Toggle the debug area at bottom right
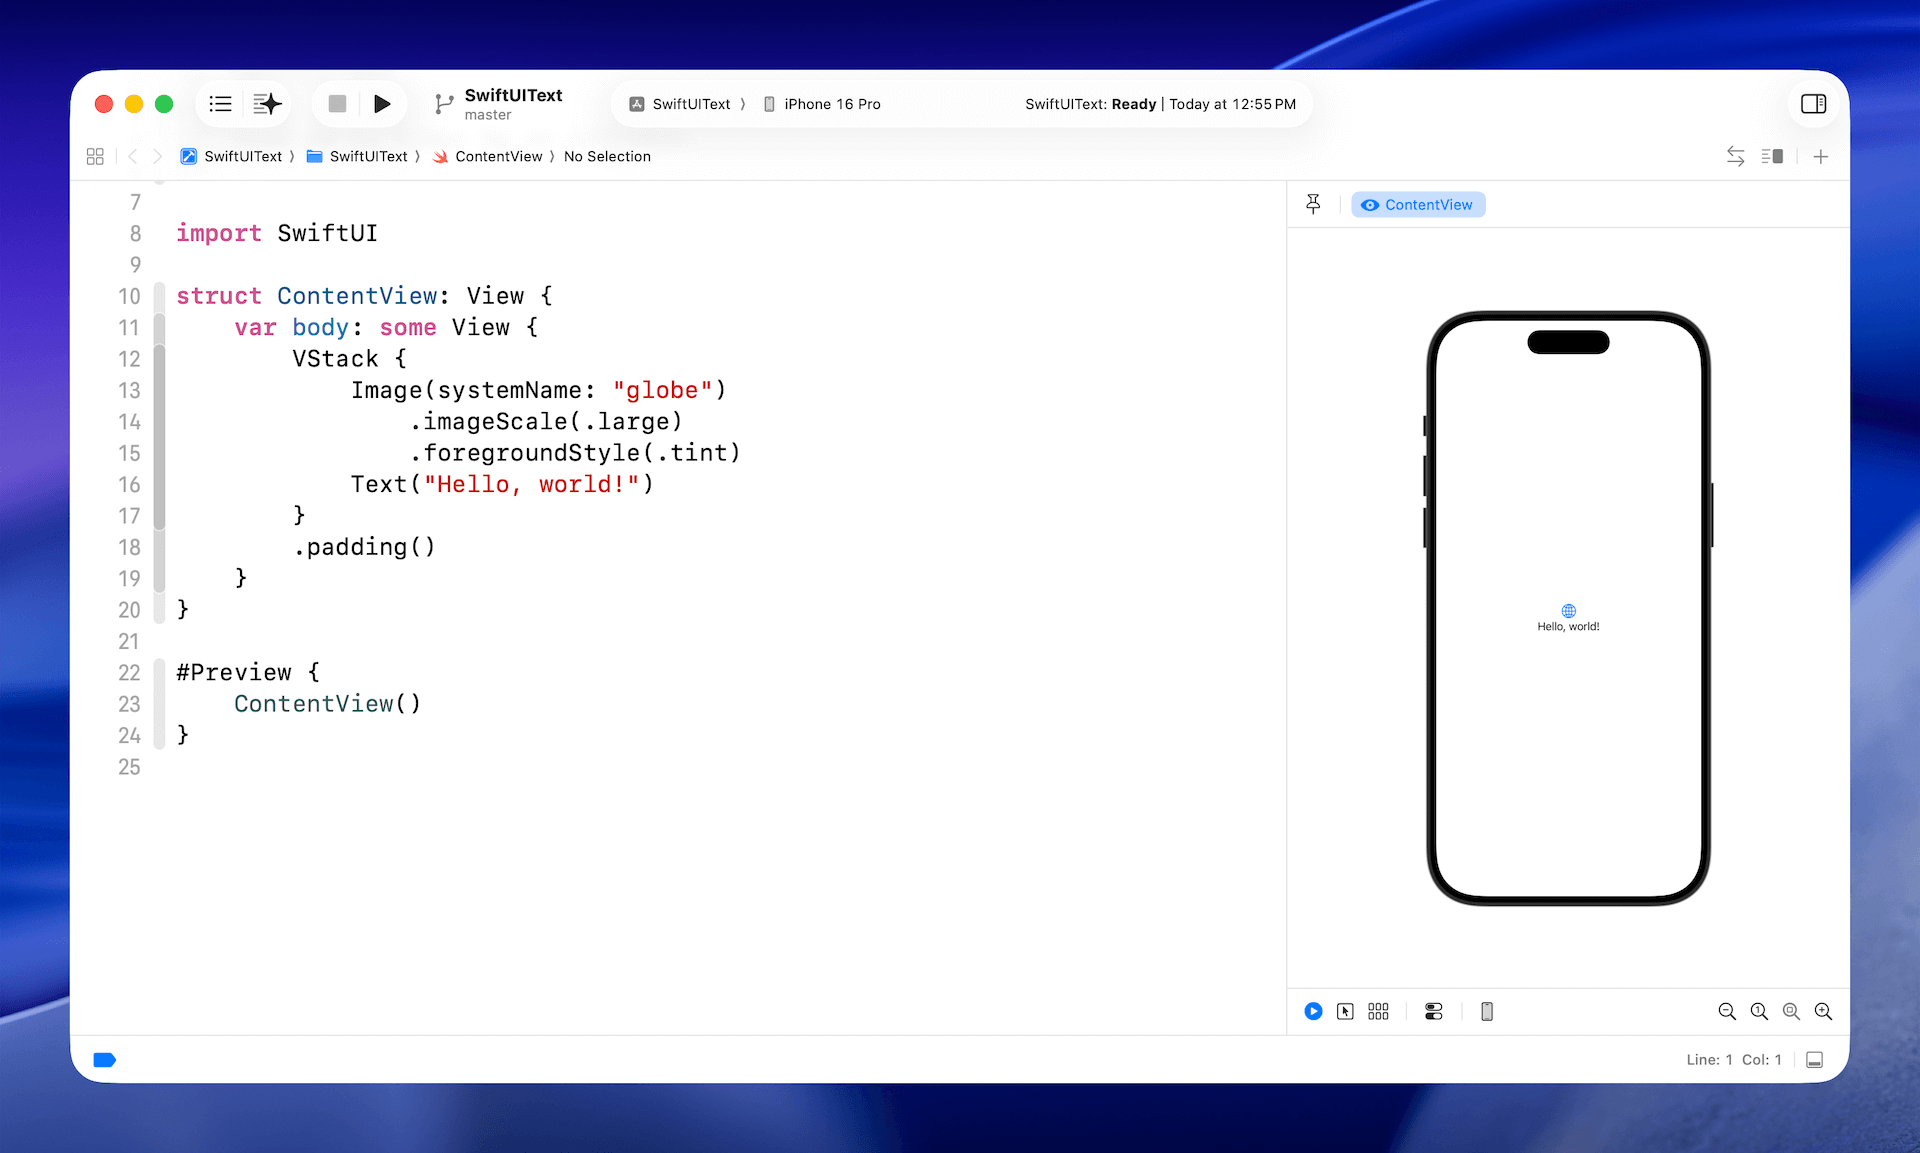The width and height of the screenshot is (1920, 1153). [1815, 1060]
